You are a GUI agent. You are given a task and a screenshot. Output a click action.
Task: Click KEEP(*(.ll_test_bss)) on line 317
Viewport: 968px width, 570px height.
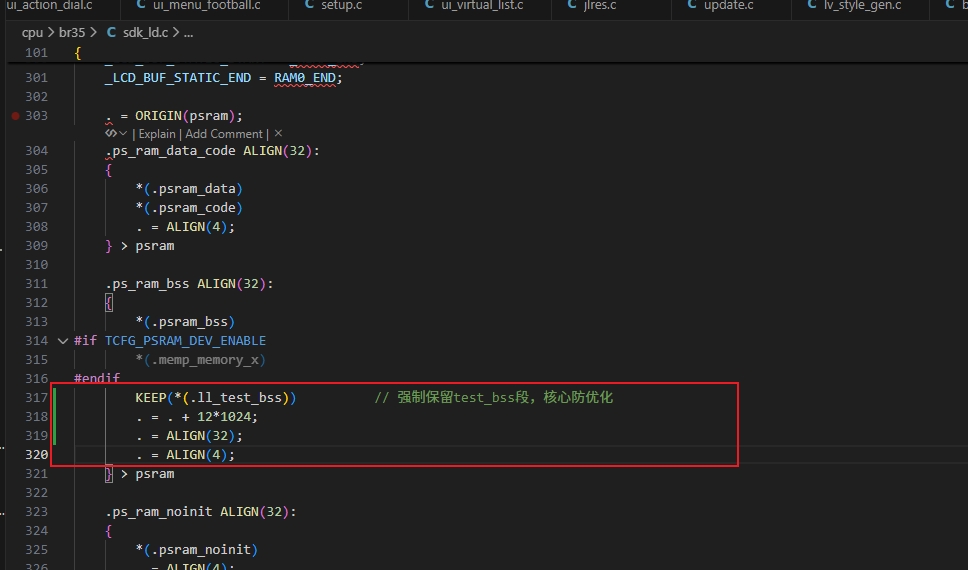216,398
